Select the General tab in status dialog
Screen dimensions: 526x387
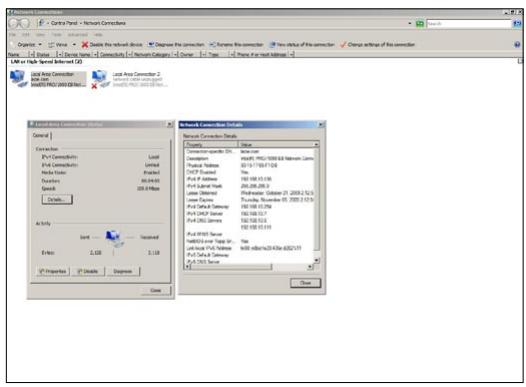[41, 135]
